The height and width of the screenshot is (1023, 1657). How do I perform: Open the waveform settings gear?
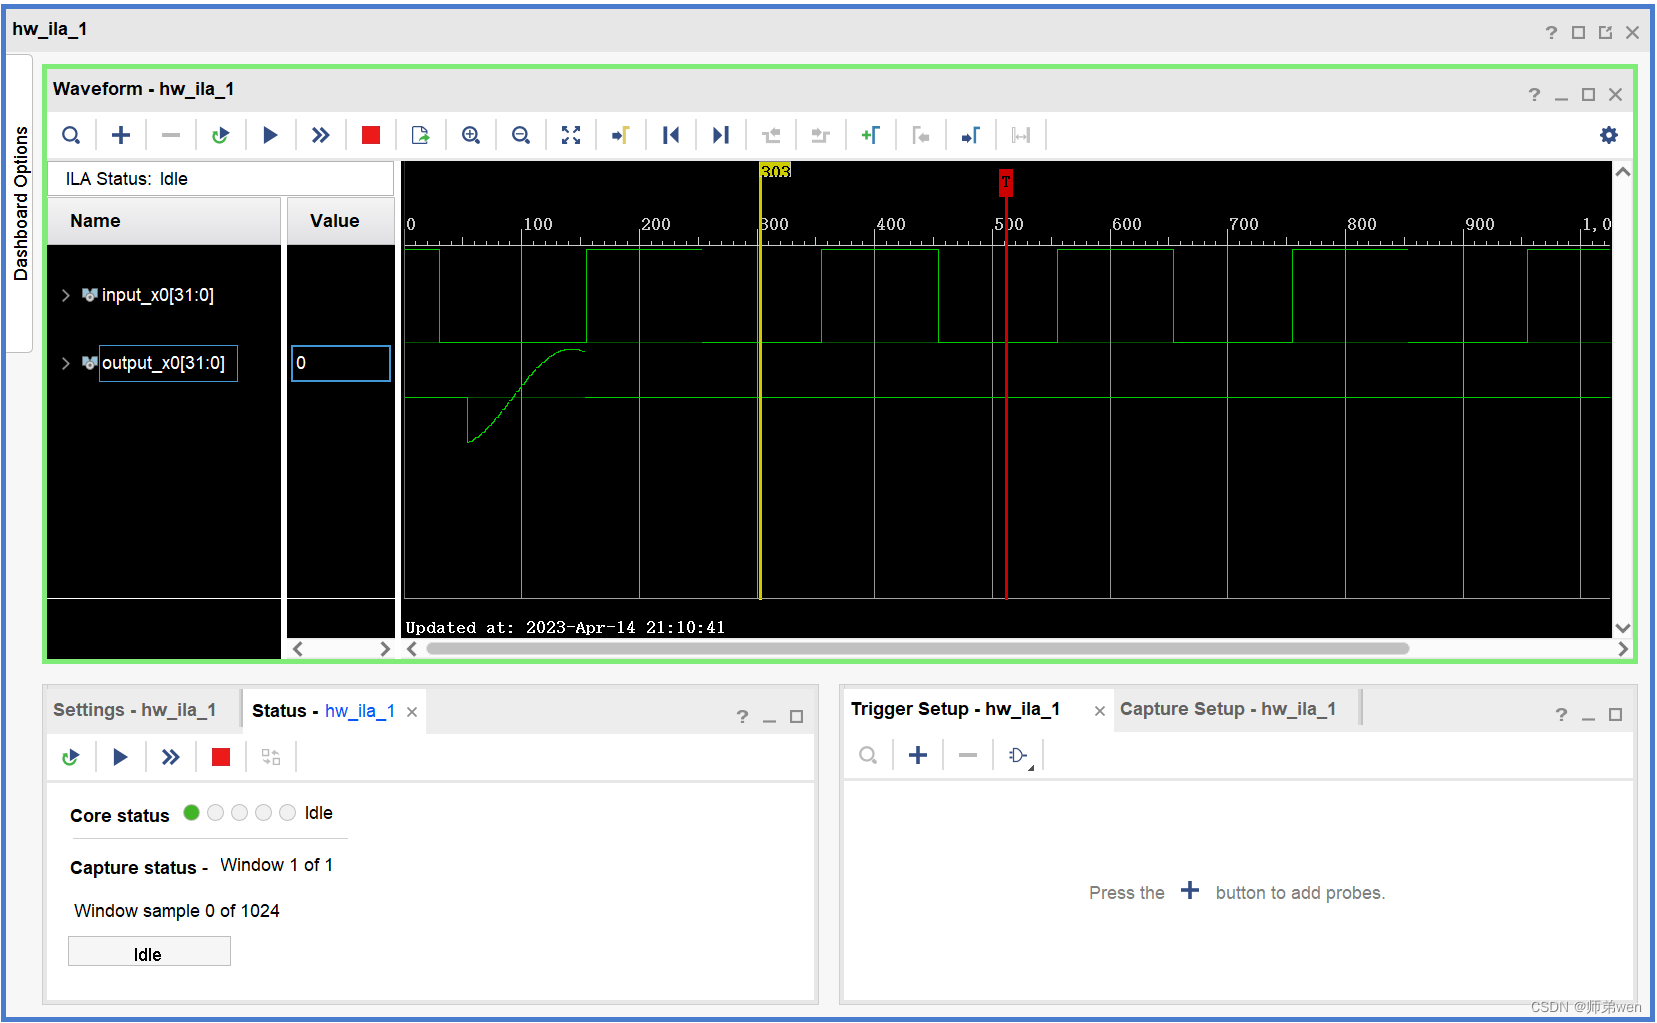click(x=1610, y=134)
